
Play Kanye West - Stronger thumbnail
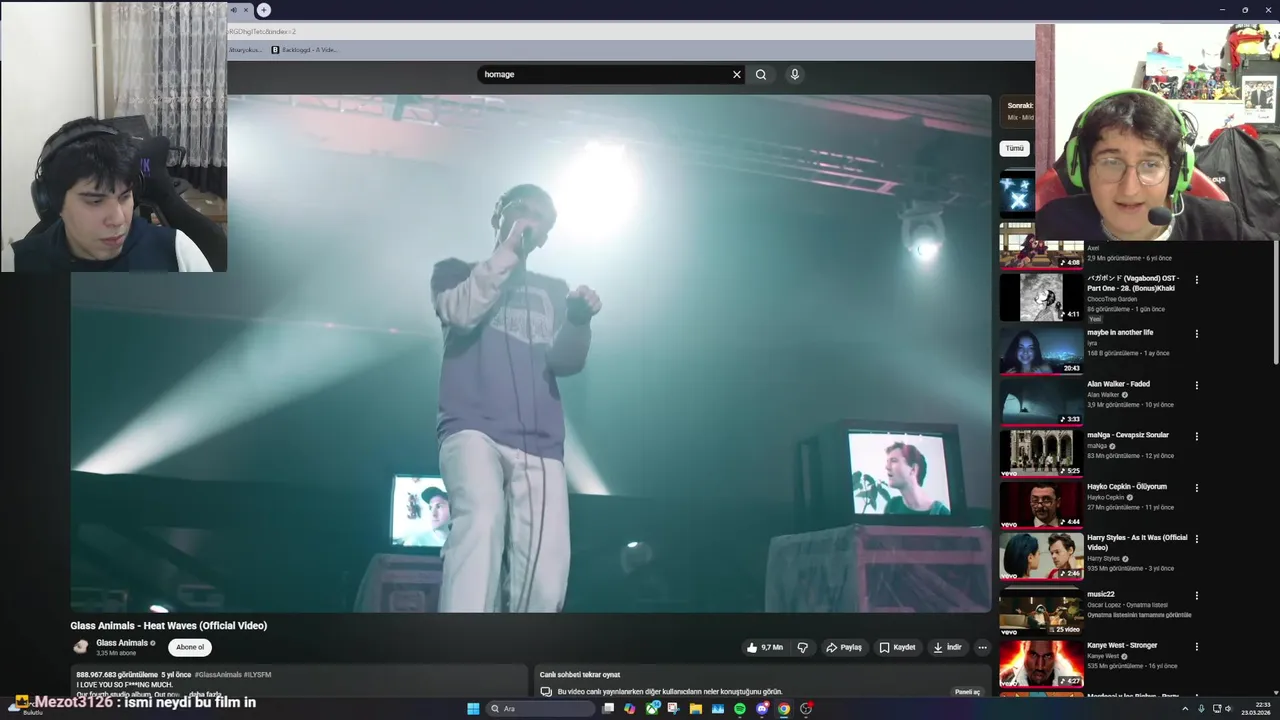[x=1041, y=663]
